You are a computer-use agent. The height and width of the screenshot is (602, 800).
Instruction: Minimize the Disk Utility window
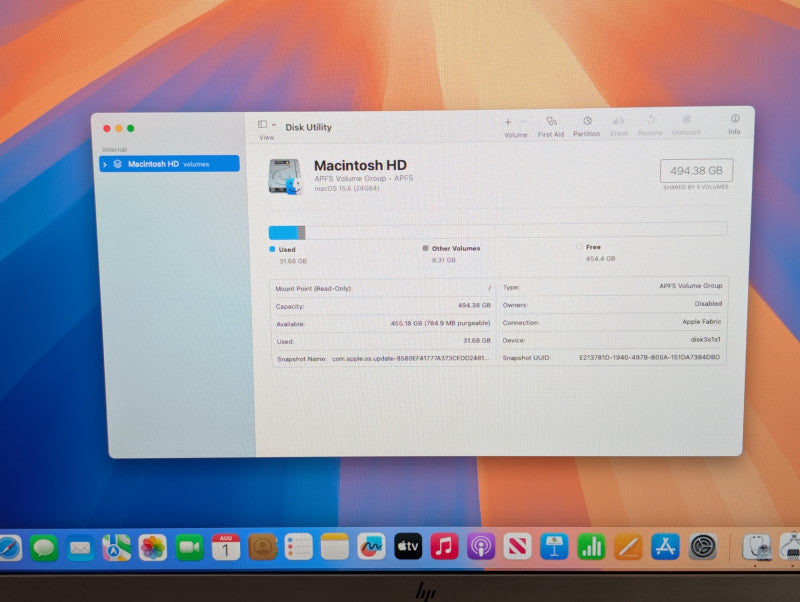[119, 129]
